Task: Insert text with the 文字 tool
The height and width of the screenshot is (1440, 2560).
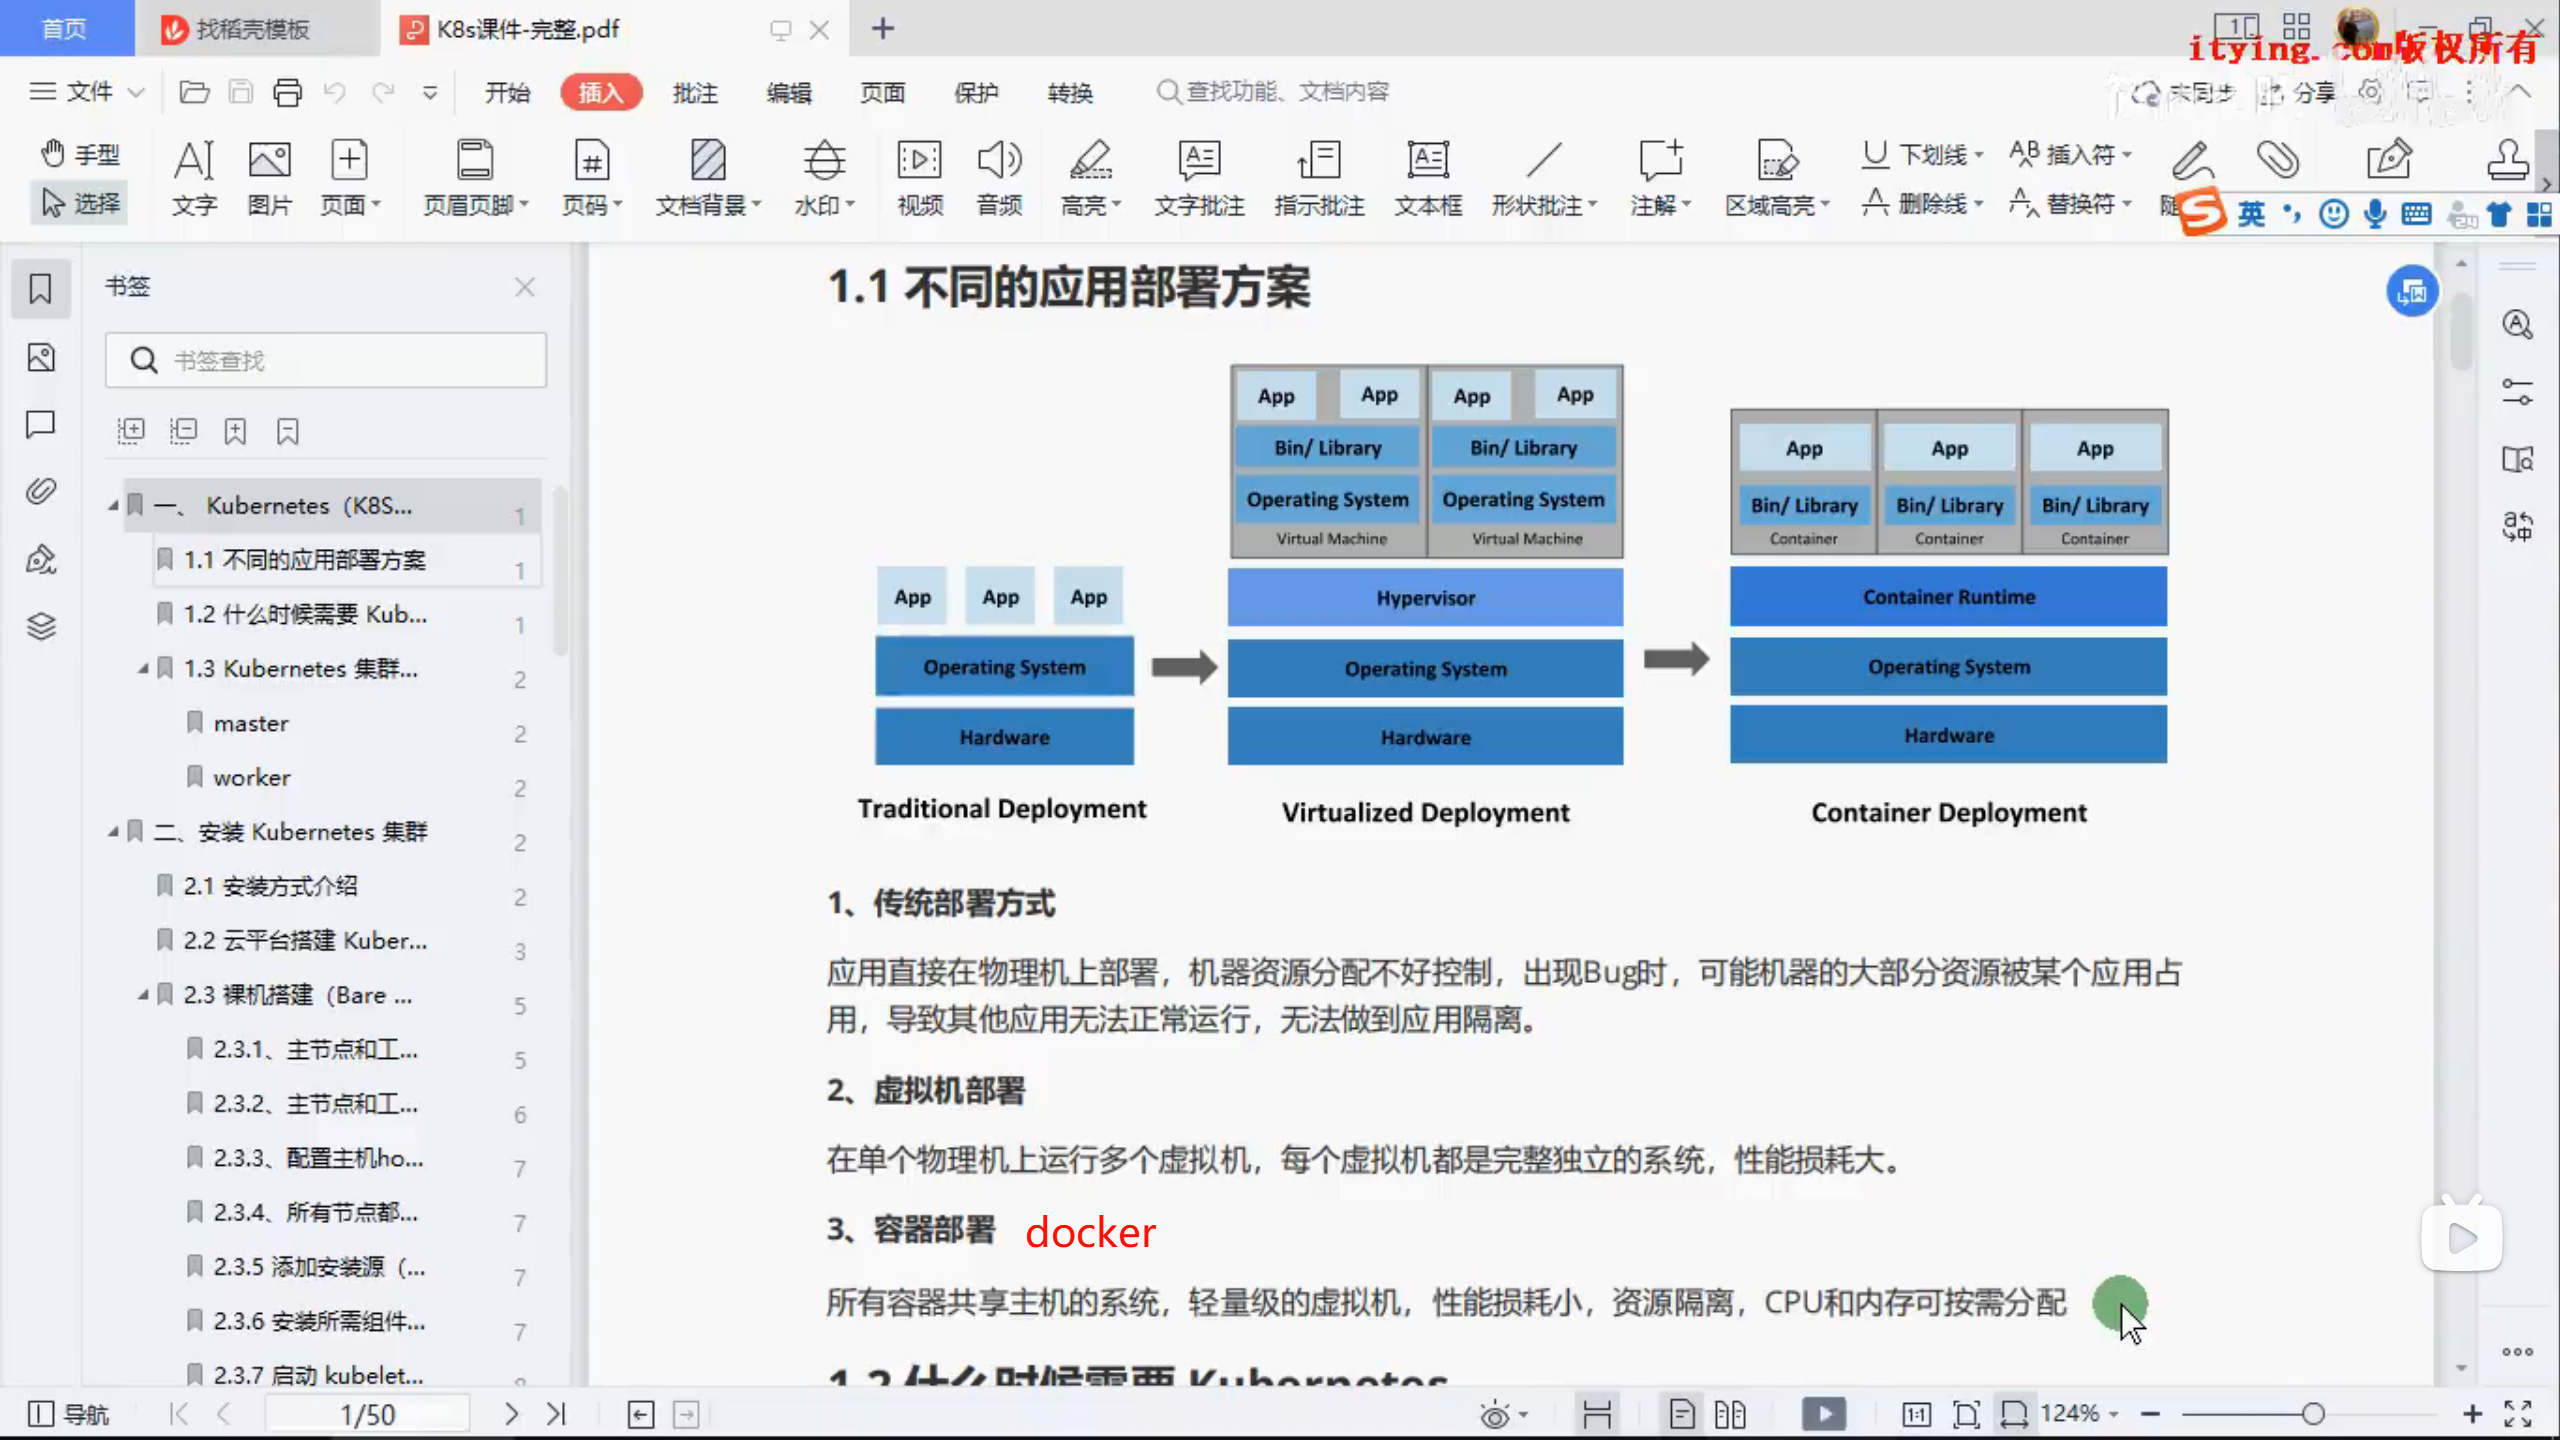Action: coord(194,178)
